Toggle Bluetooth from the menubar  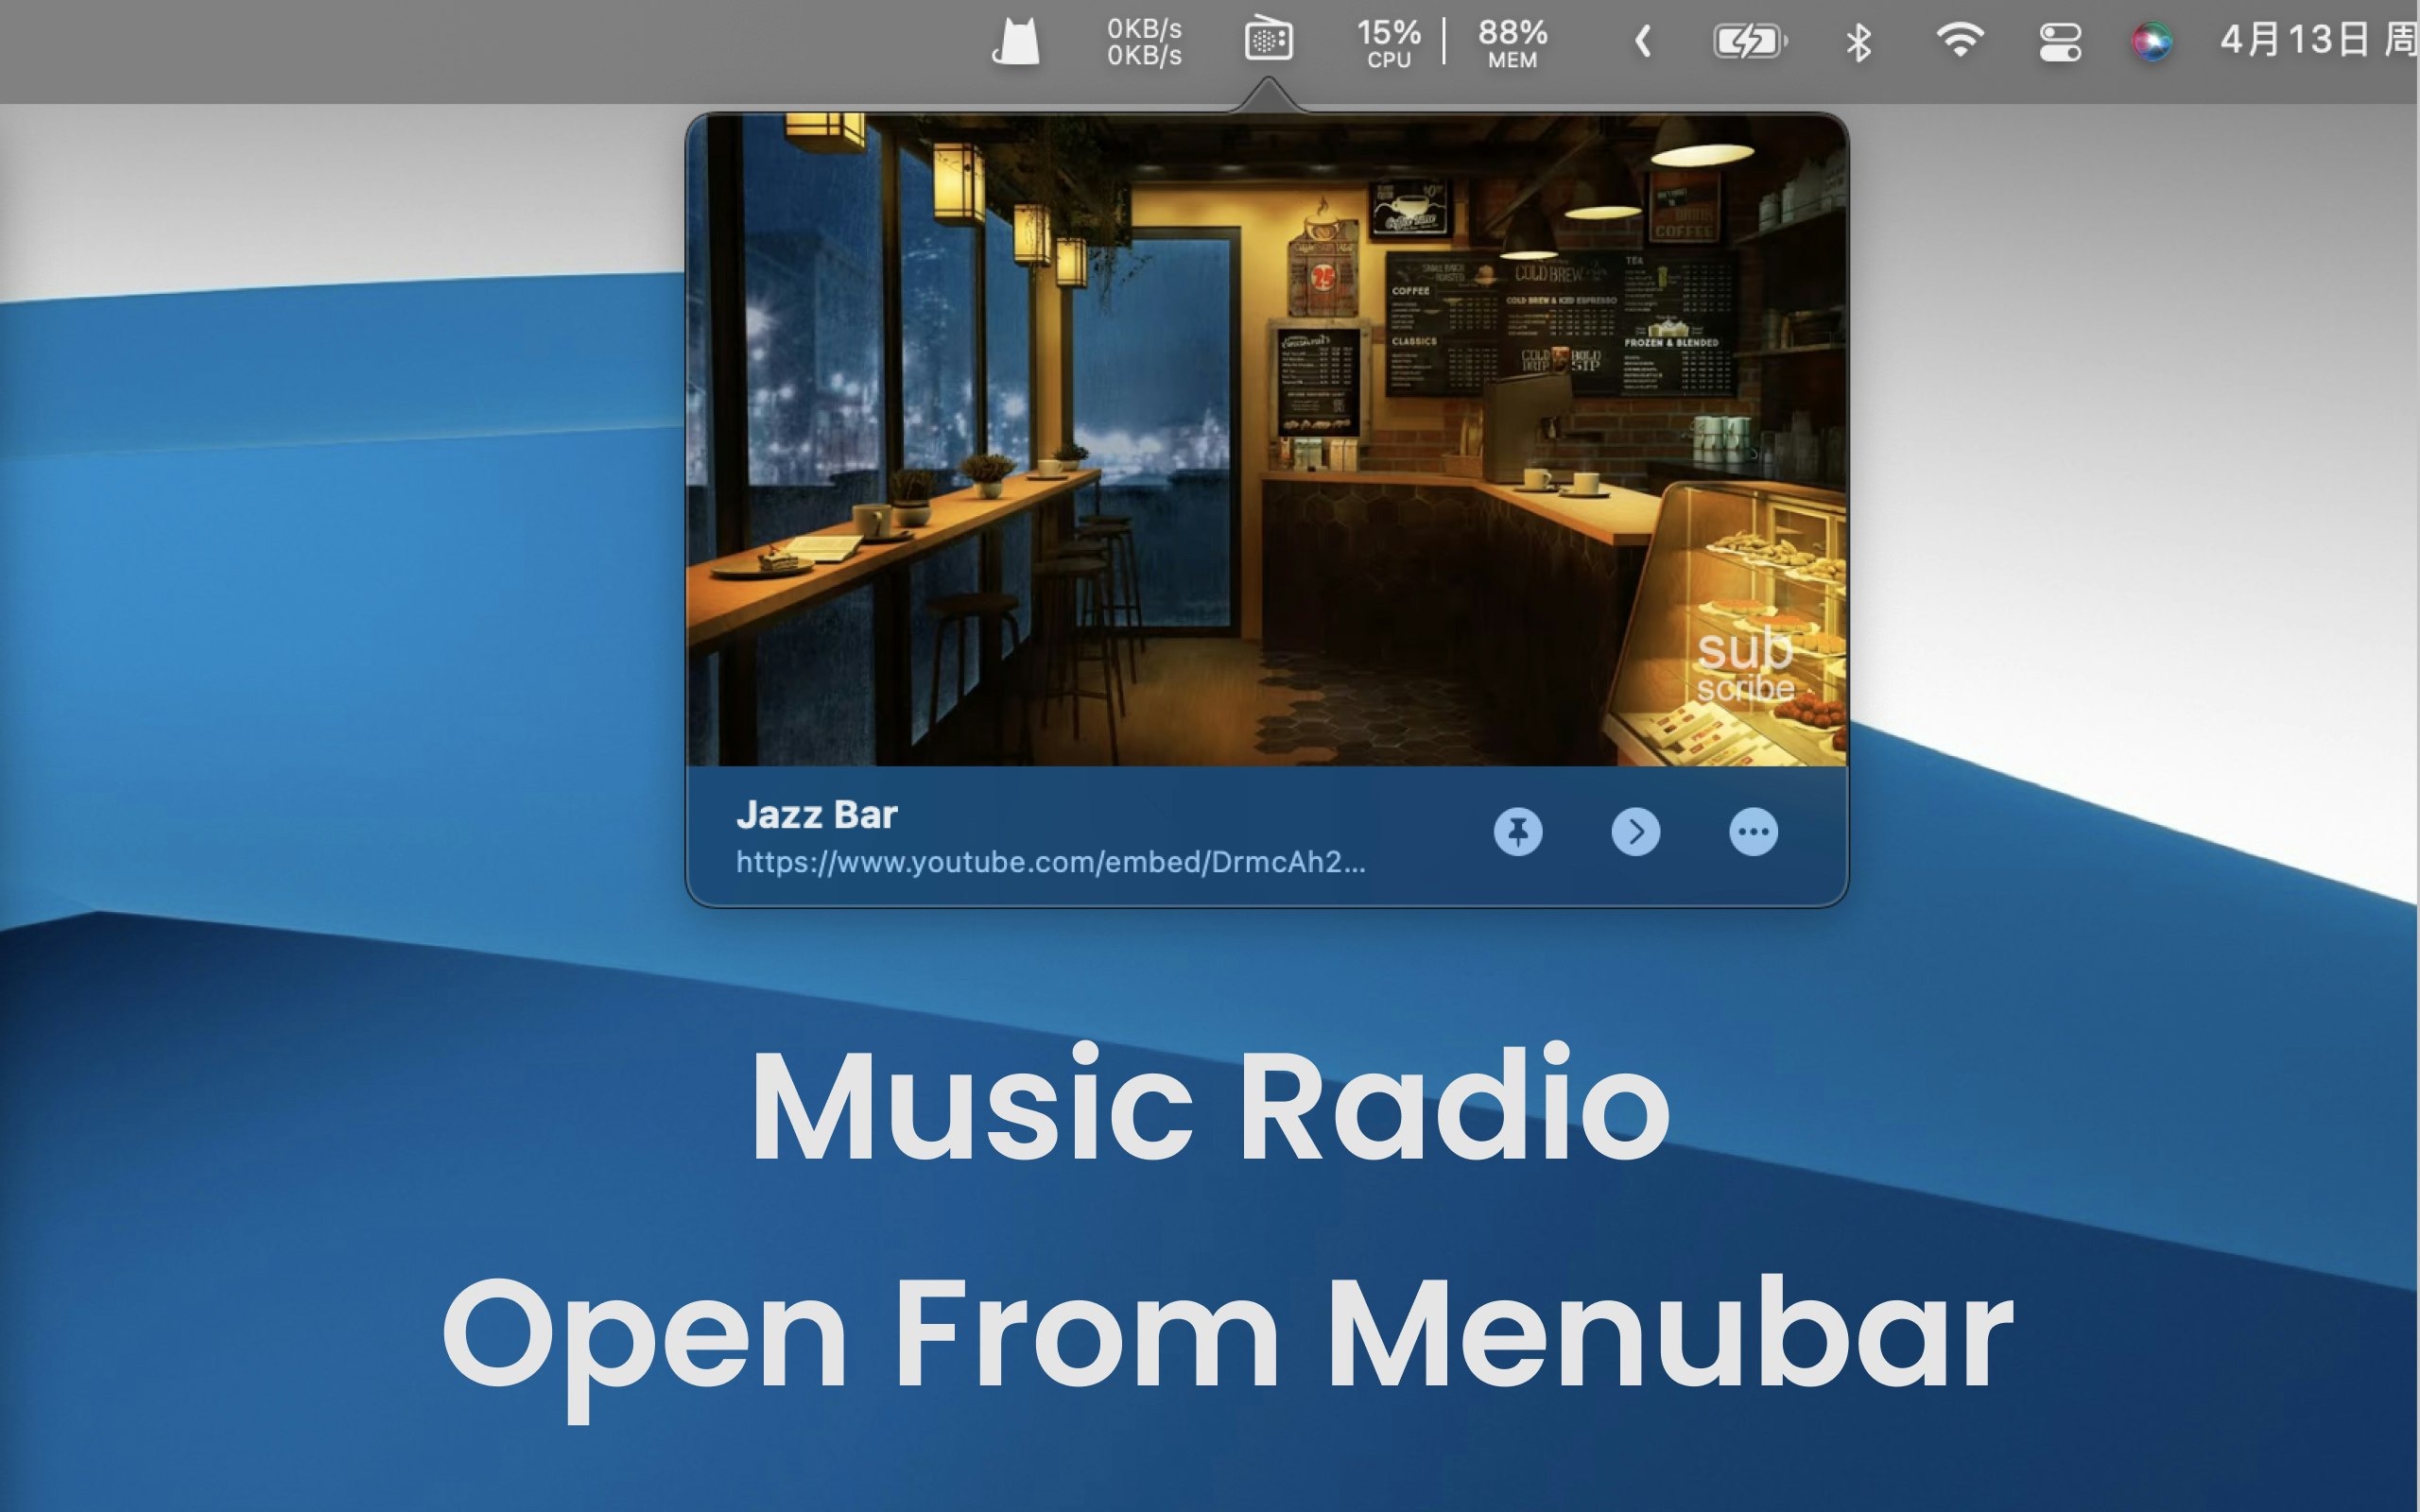1858,42
